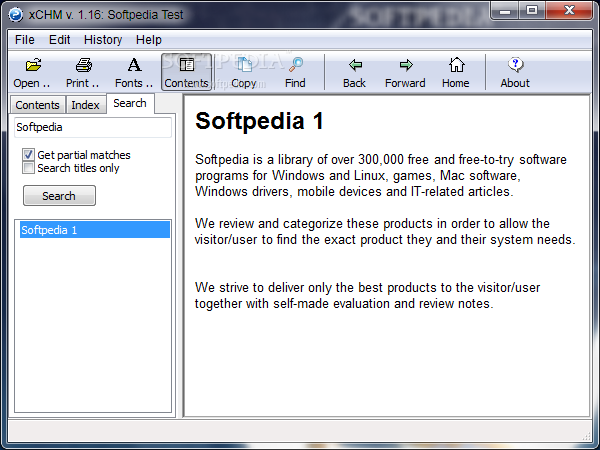Click the xCHM application icon in title bar
Image resolution: width=600 pixels, height=450 pixels.
(16, 15)
